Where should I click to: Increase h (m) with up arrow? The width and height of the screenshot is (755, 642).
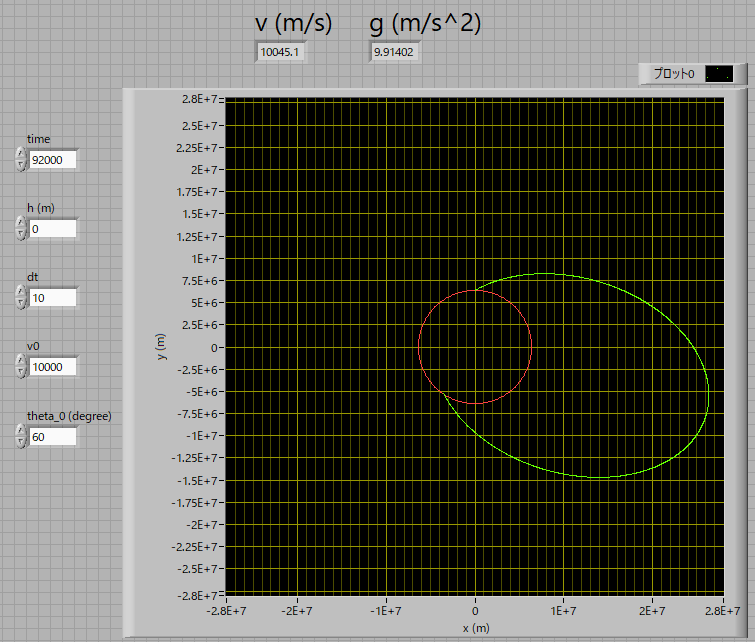20,222
